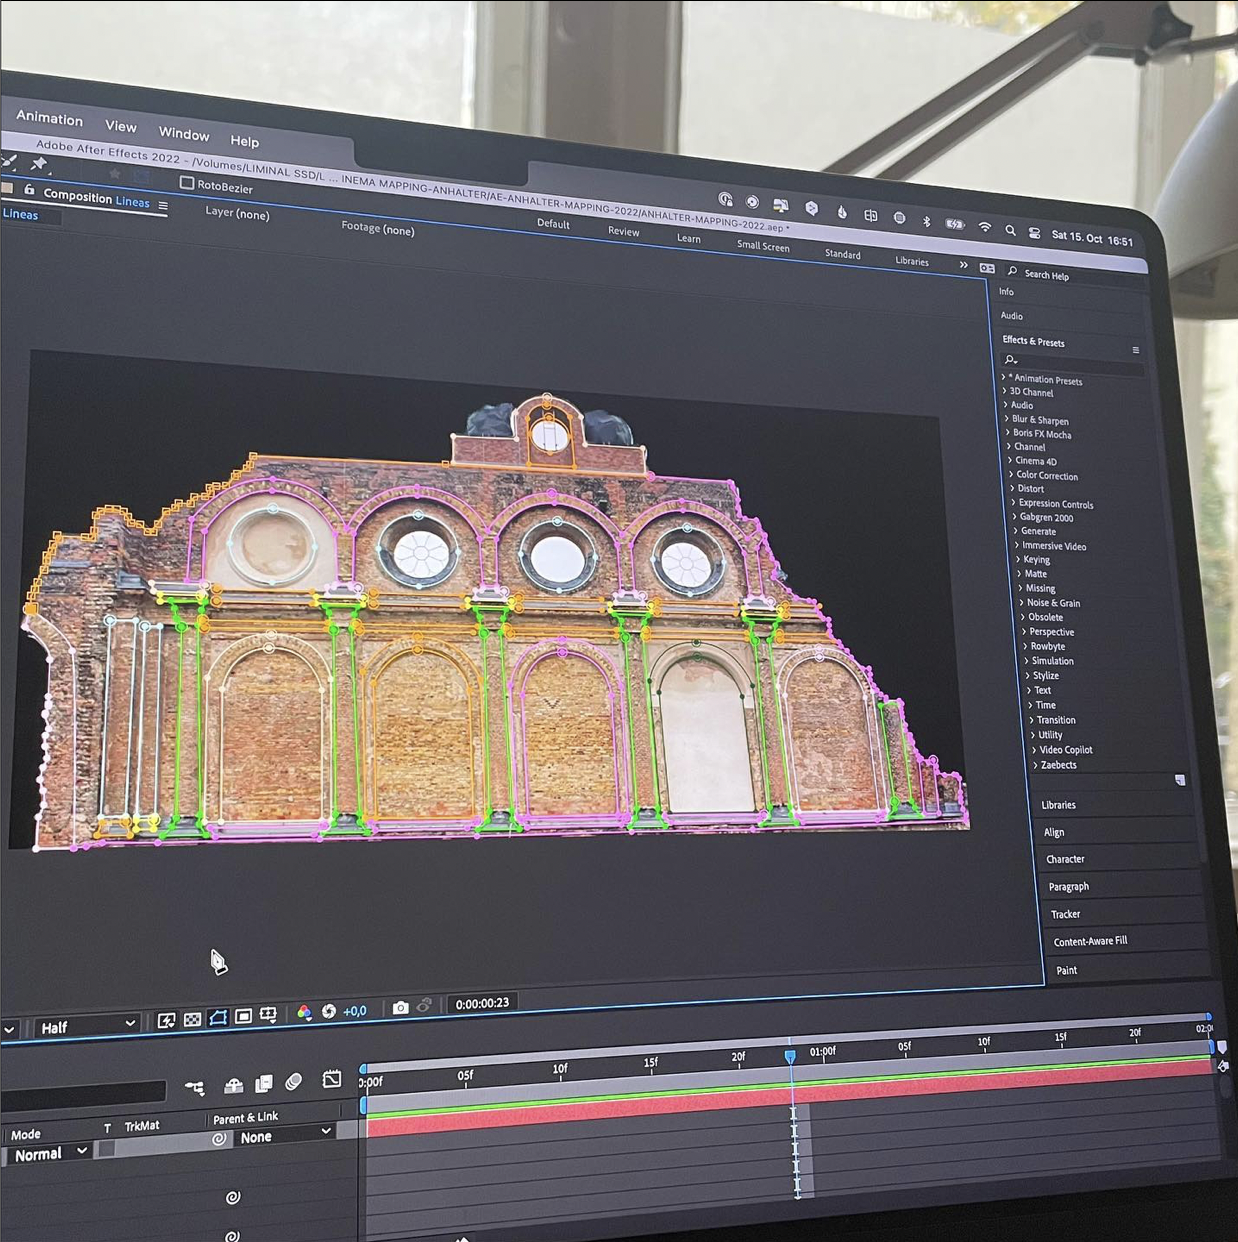Toggle the Transparency Grid

click(192, 1019)
